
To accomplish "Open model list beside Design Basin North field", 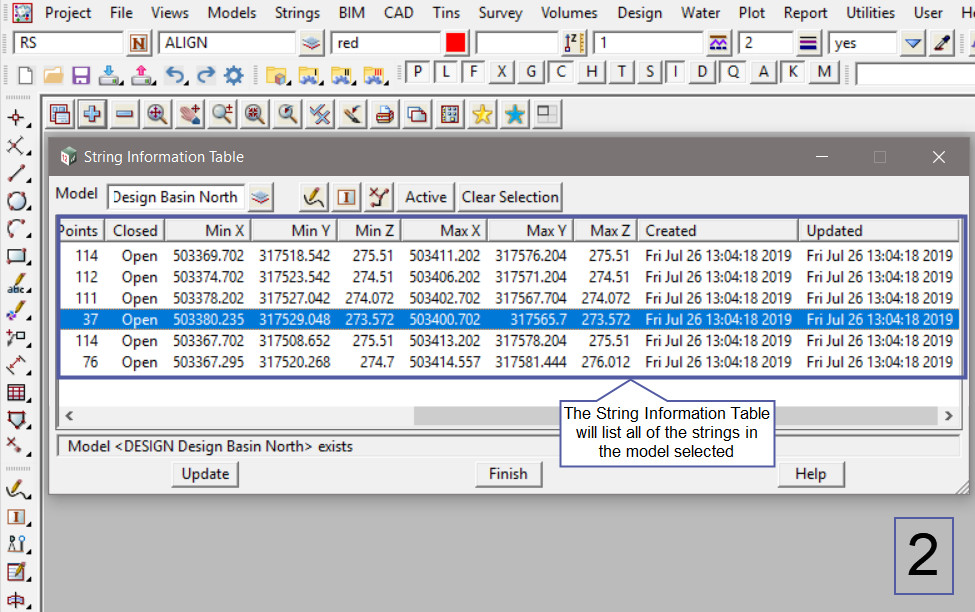I will click(x=260, y=197).
